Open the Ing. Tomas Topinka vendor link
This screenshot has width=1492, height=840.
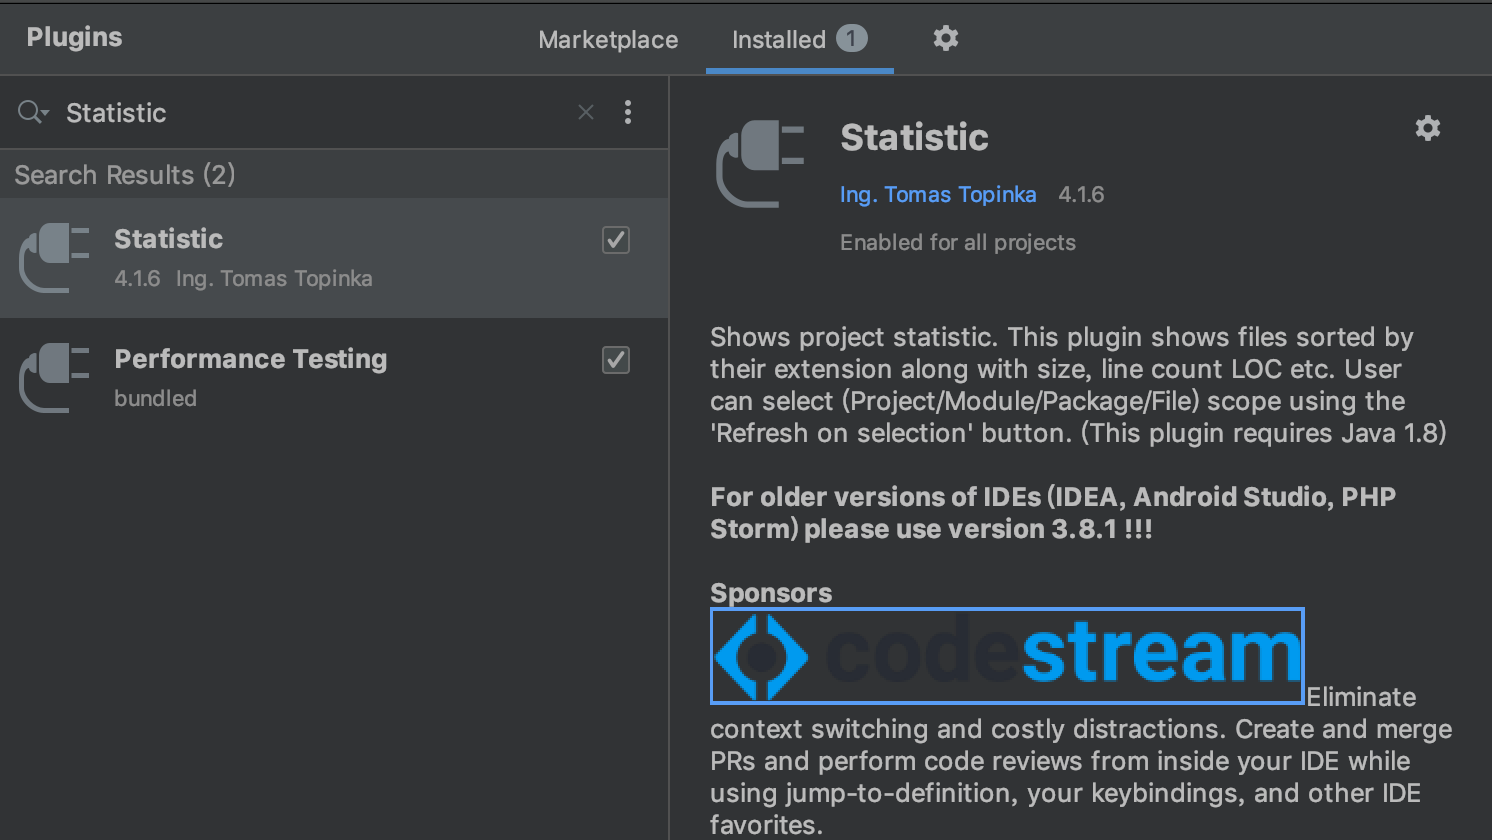coord(938,195)
